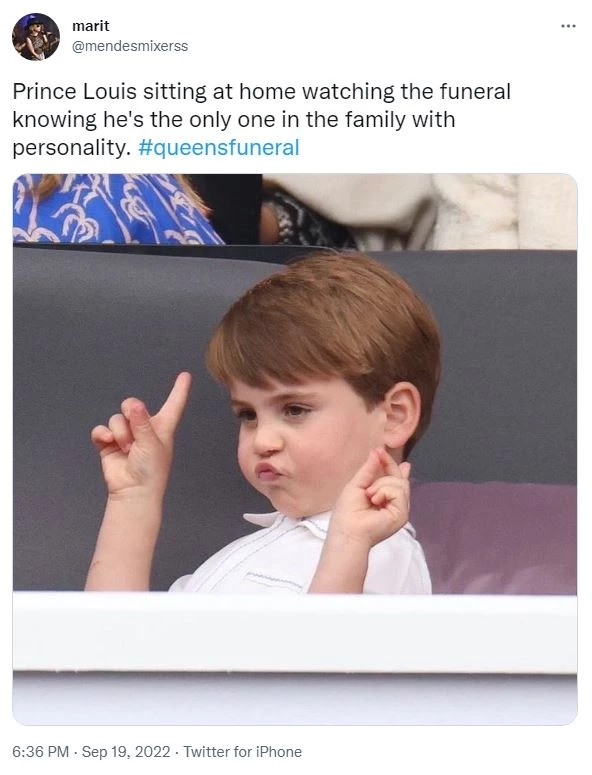Open the @mendesmixerss handle link
Viewport: 592px width, 775px height.
click(130, 46)
